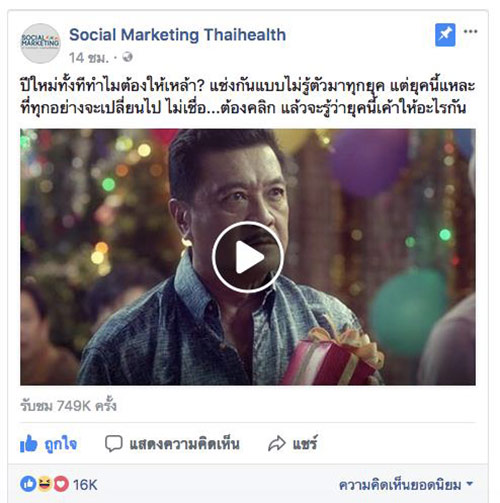Click the blue Like reaction icon
This screenshot has width=500, height=503.
(x=28, y=484)
